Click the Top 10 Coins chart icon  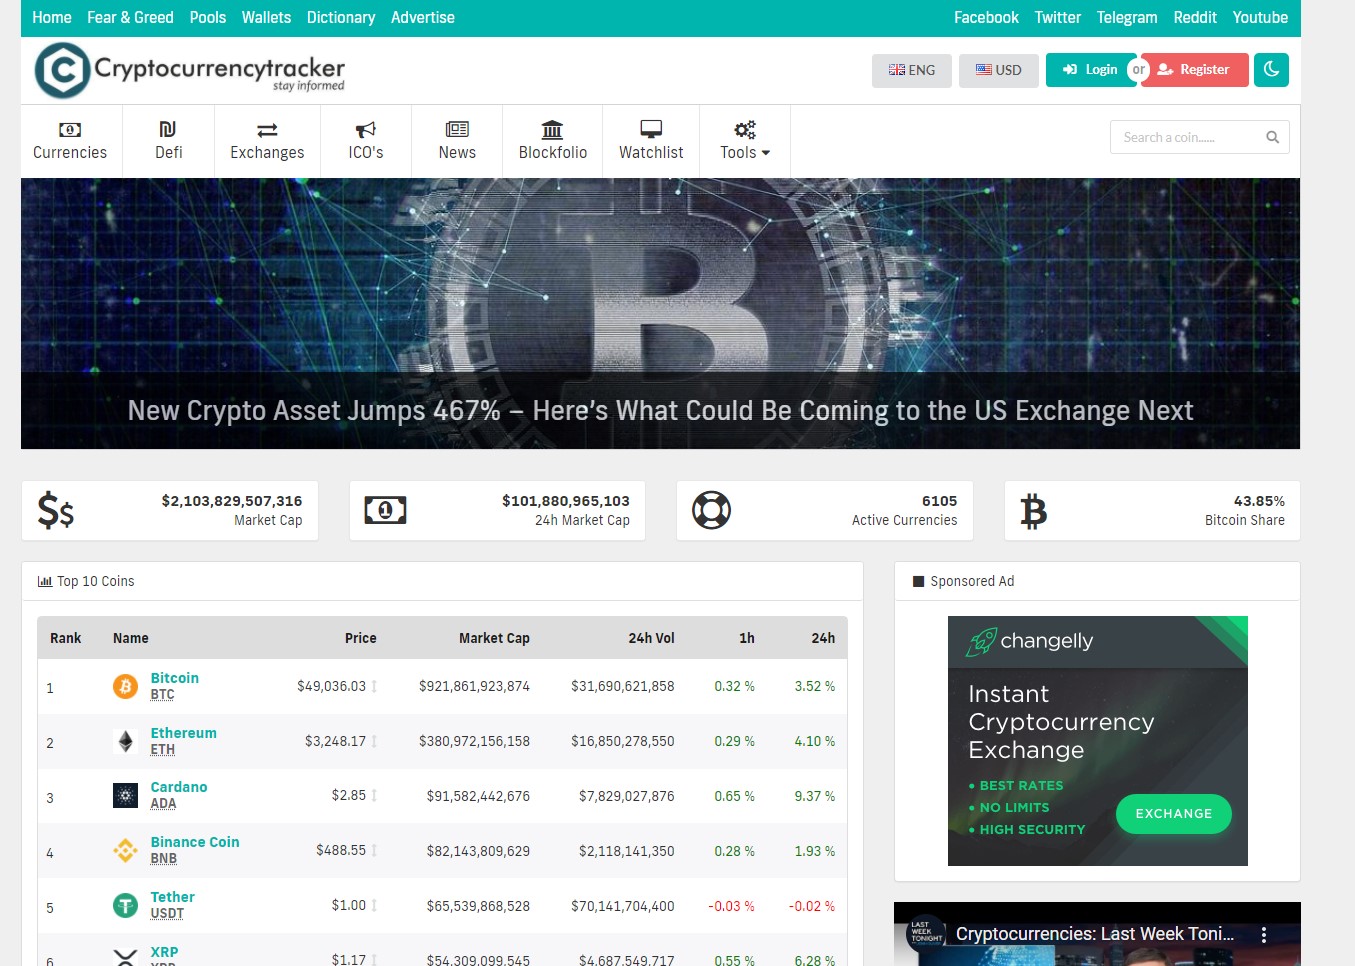[45, 581]
